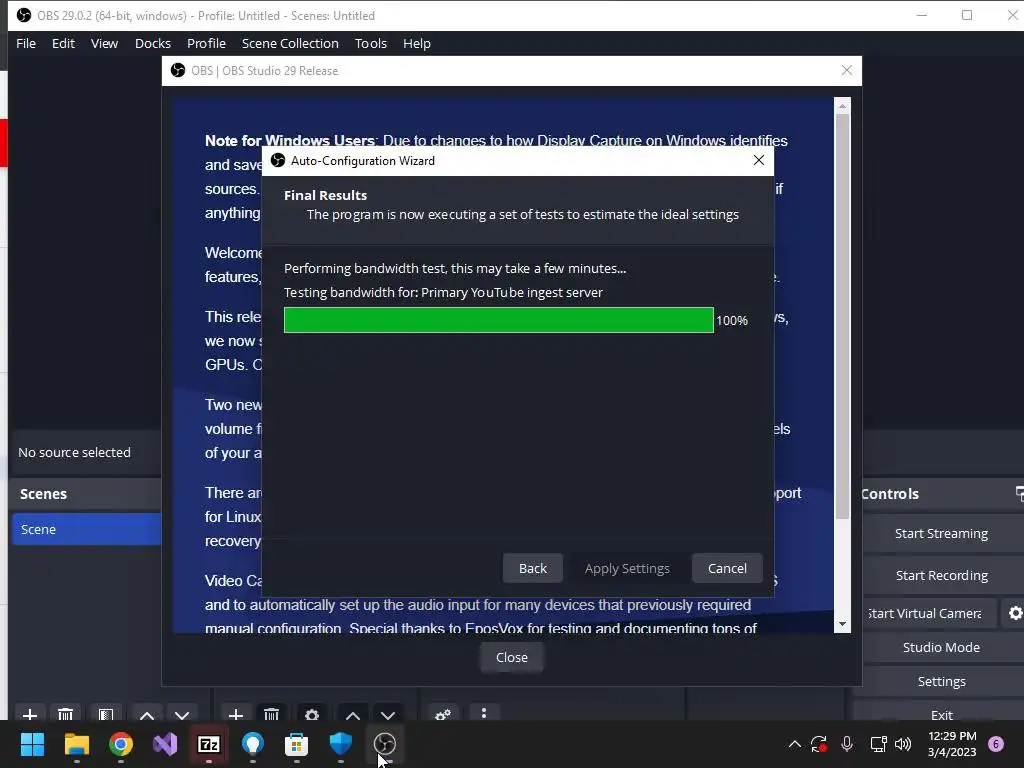Open volume control in system tray
This screenshot has height=768, width=1024.
pos(903,744)
